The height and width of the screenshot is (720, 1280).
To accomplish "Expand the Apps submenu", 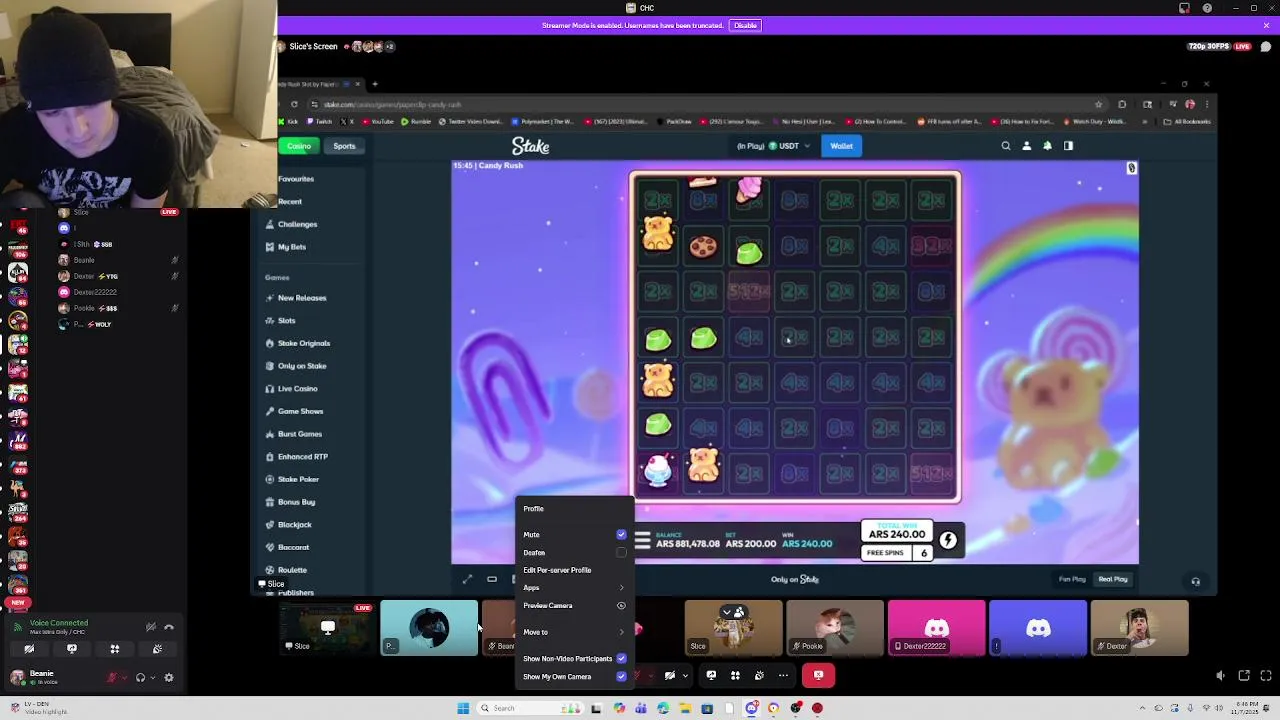I will point(574,588).
